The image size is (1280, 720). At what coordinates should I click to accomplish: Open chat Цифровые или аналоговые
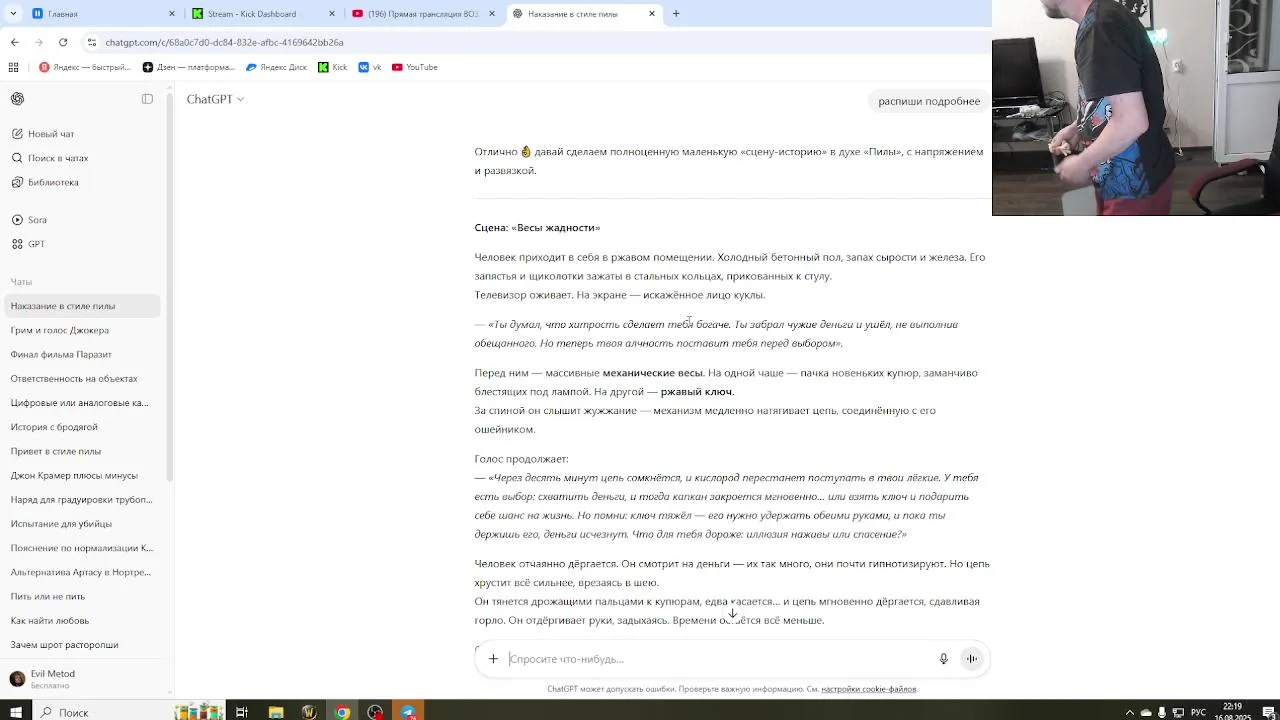coord(82,403)
